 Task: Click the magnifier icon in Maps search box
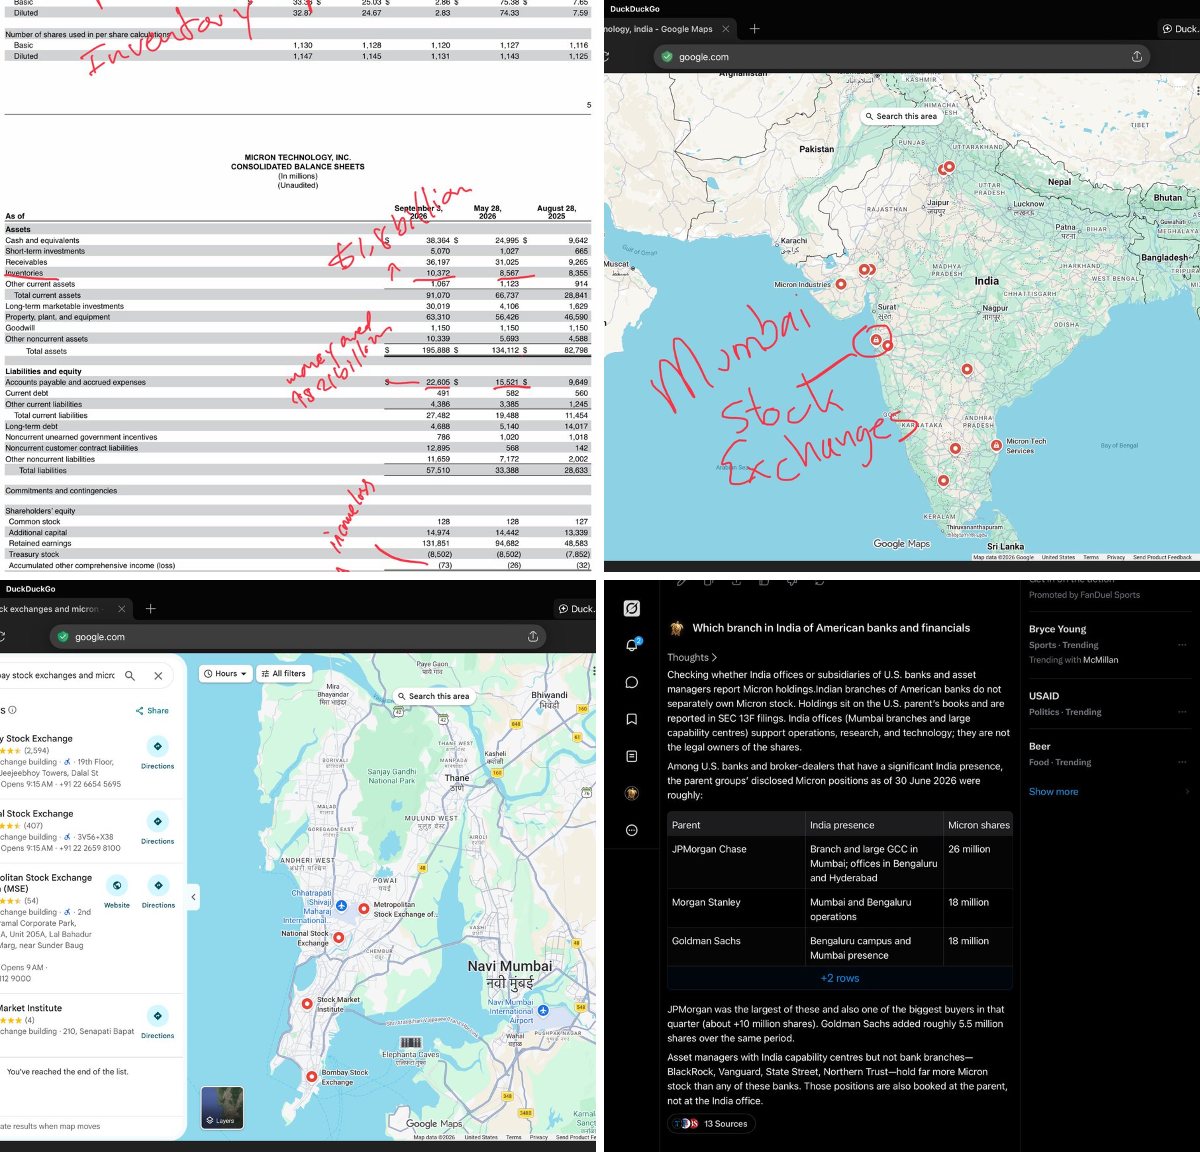click(130, 675)
